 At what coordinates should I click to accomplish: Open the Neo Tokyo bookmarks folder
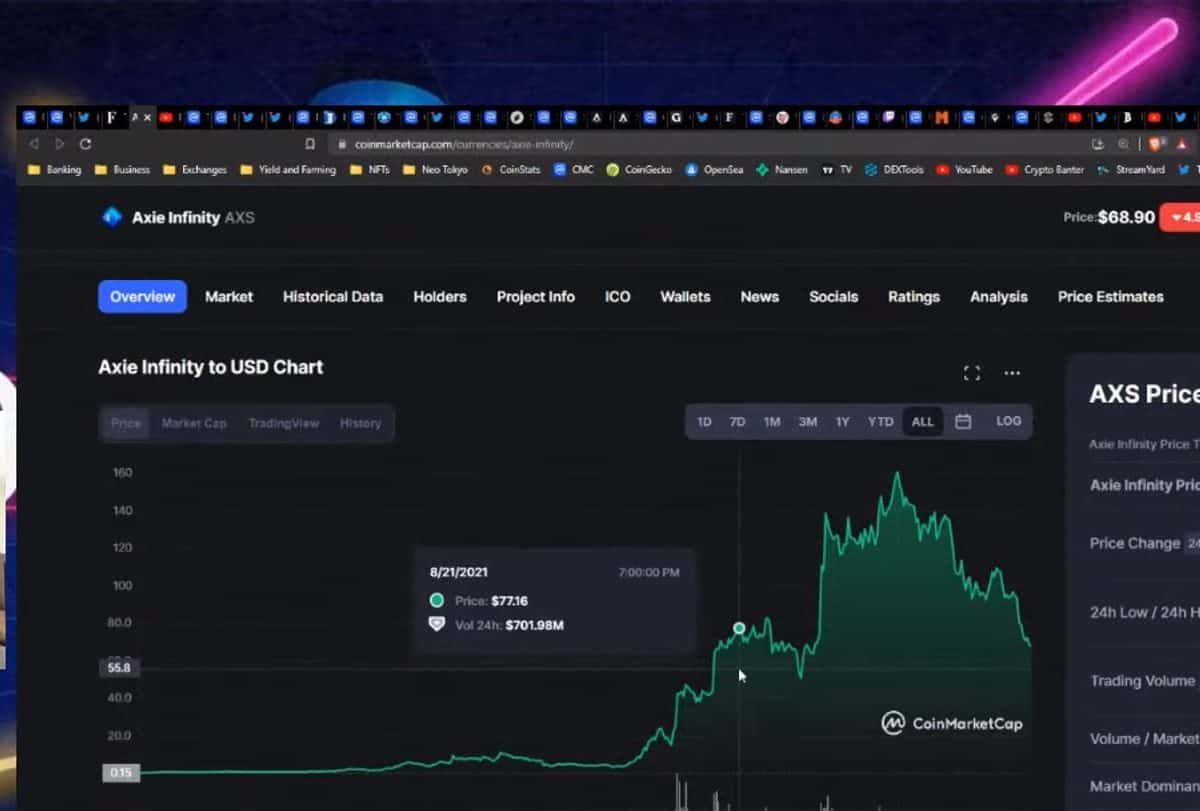pos(435,170)
